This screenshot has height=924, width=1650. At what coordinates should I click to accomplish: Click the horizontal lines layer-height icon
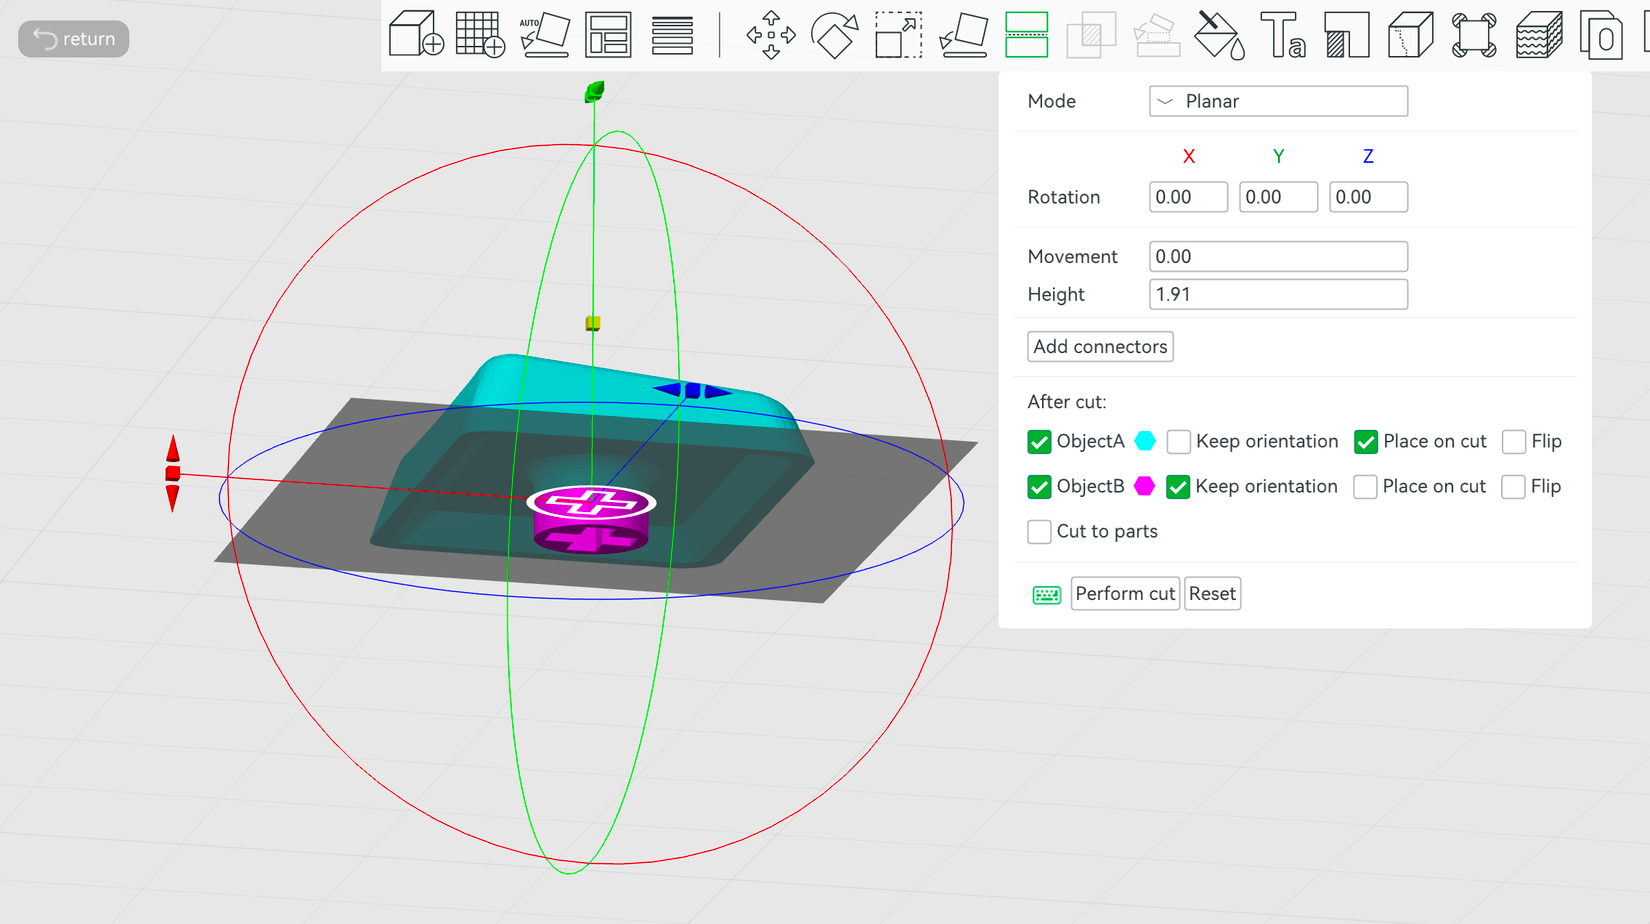672,35
